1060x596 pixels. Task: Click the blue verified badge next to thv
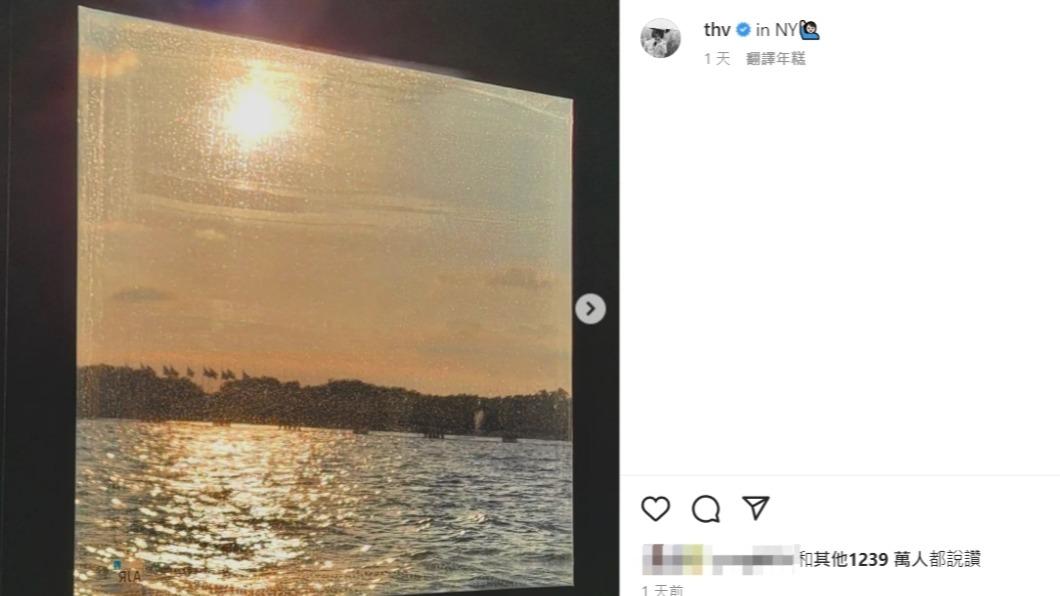(743, 30)
